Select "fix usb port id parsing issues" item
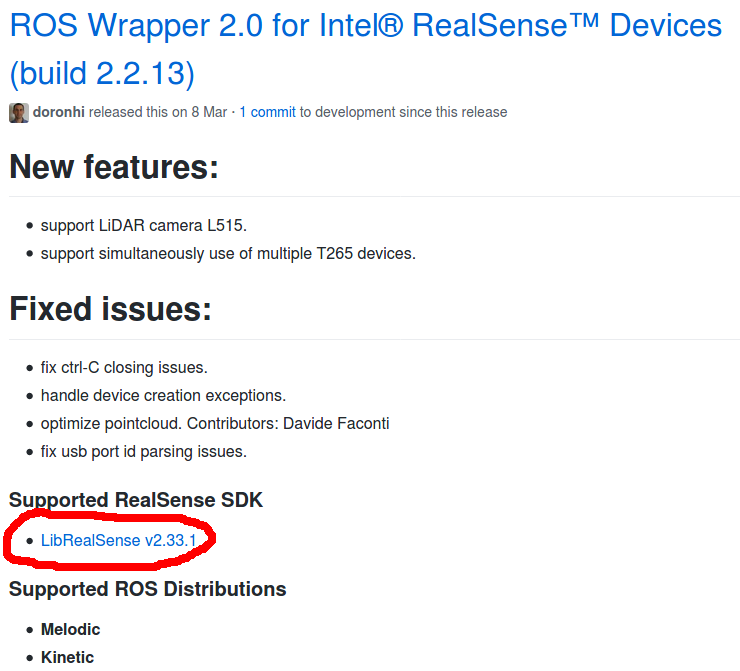 pos(143,452)
